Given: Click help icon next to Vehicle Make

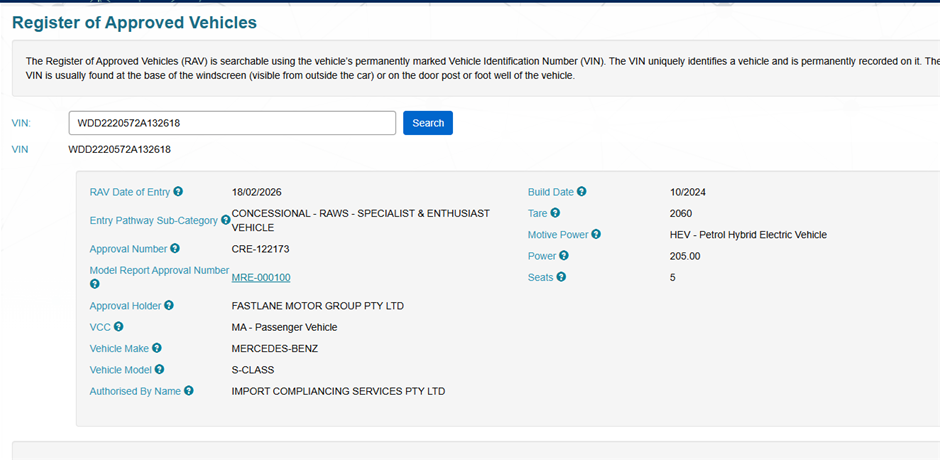Looking at the screenshot, I should [157, 348].
